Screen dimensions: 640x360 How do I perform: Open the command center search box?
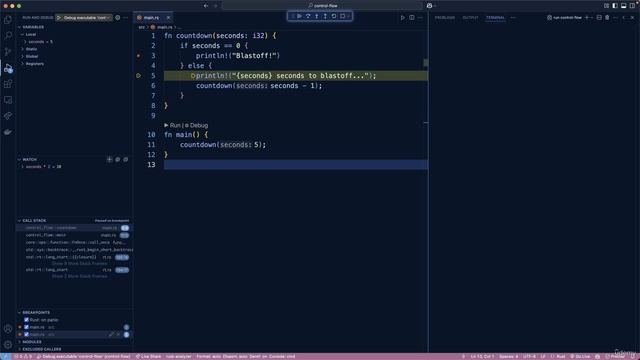[x=322, y=6]
